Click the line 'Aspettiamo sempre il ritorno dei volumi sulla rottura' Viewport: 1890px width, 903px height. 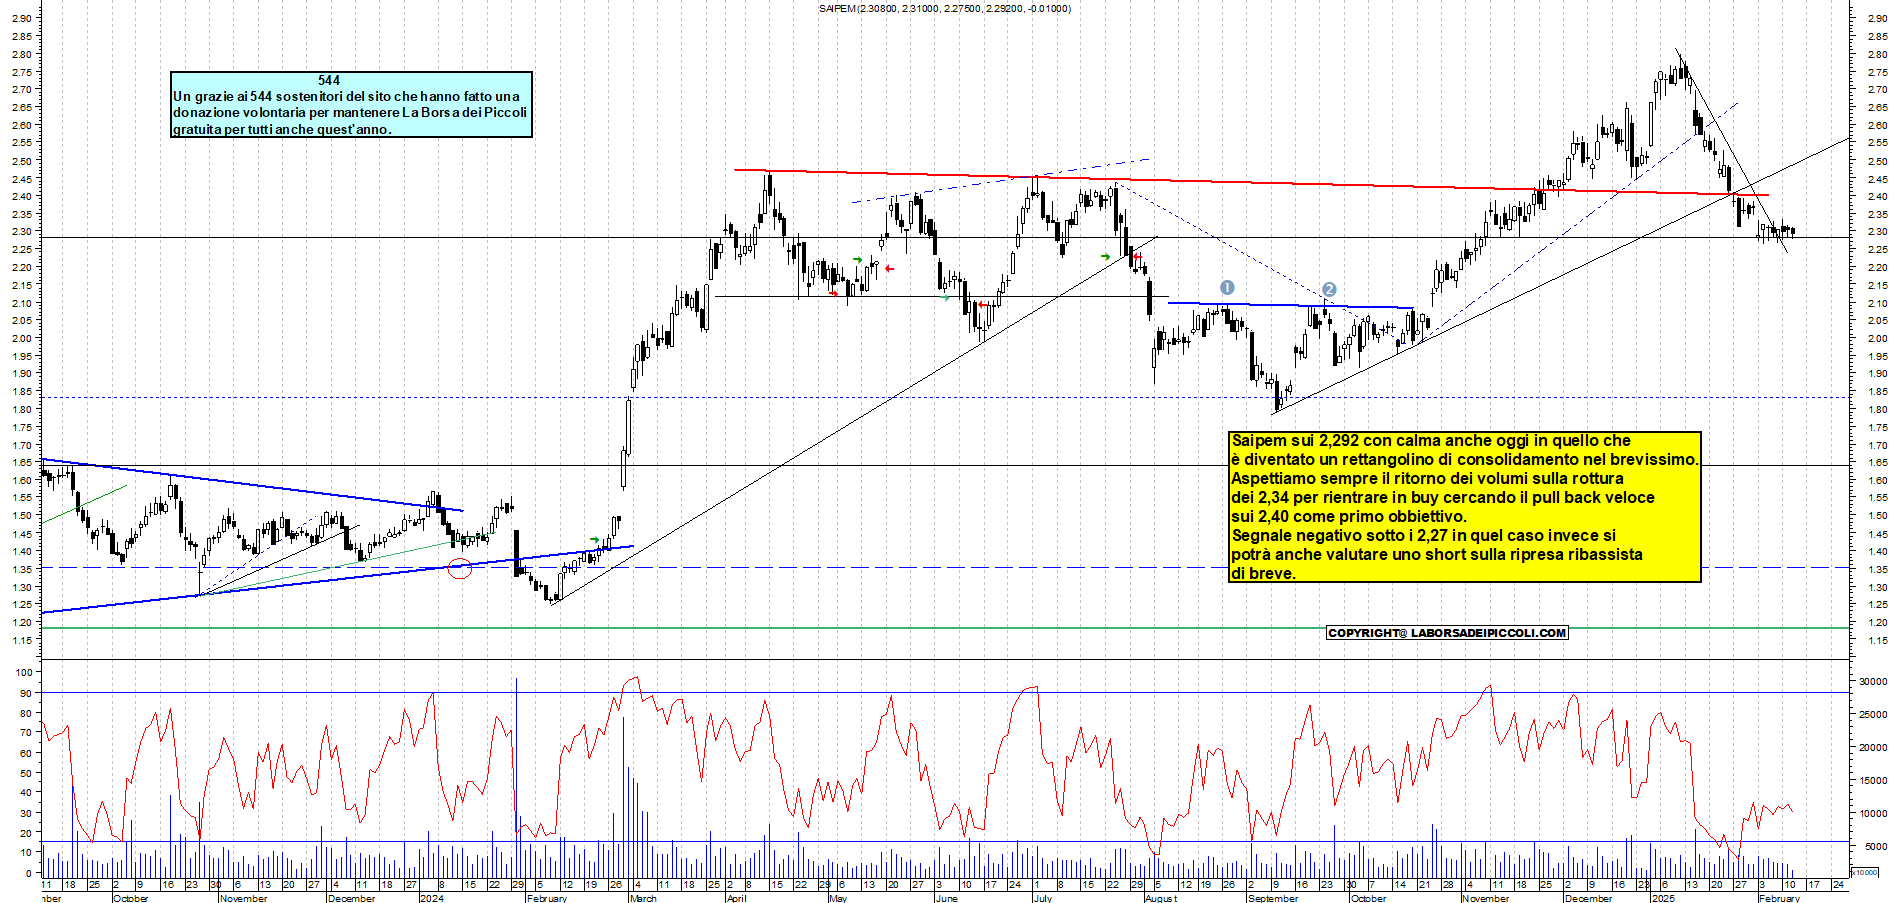tap(1427, 479)
